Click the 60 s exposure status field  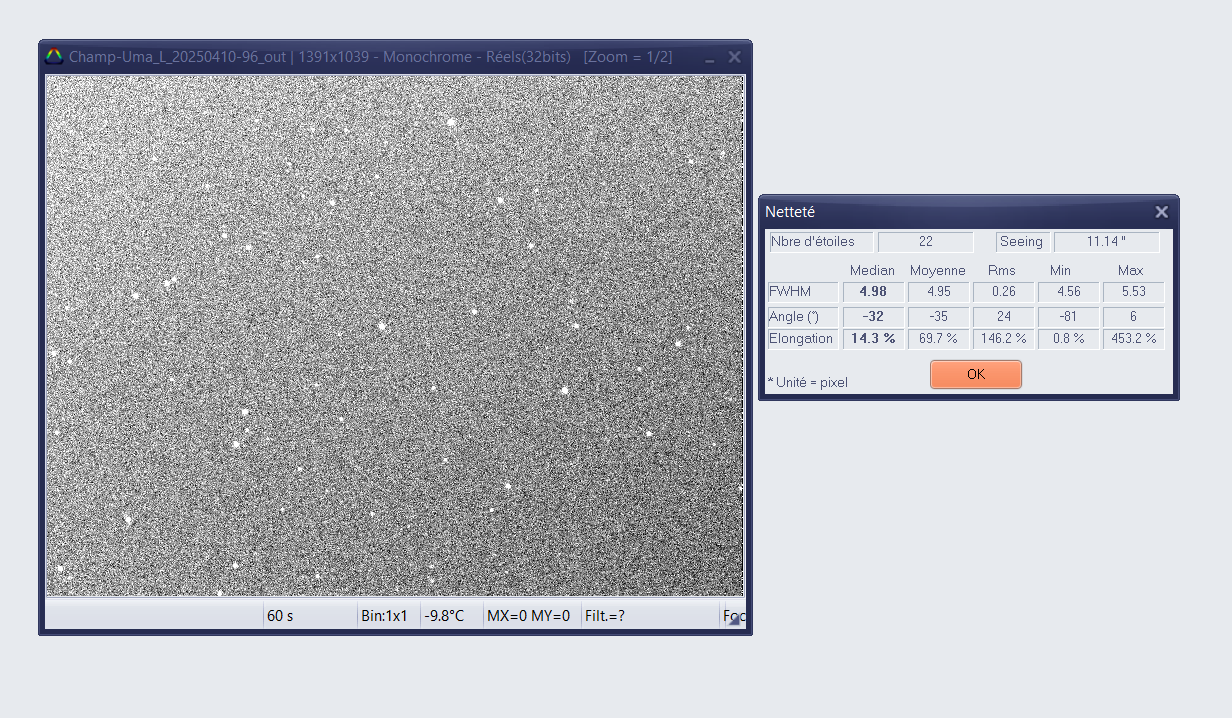click(x=310, y=616)
